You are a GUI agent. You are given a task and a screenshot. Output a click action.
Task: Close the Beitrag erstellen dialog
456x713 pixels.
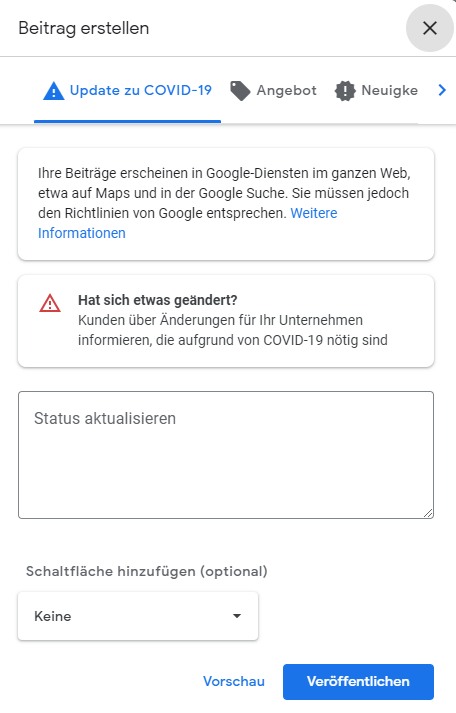430,28
